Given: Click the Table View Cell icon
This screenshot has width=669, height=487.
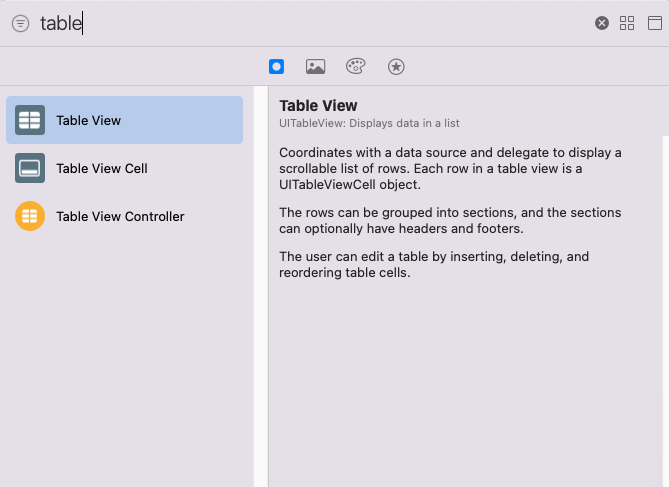Looking at the screenshot, I should pyautogui.click(x=30, y=168).
